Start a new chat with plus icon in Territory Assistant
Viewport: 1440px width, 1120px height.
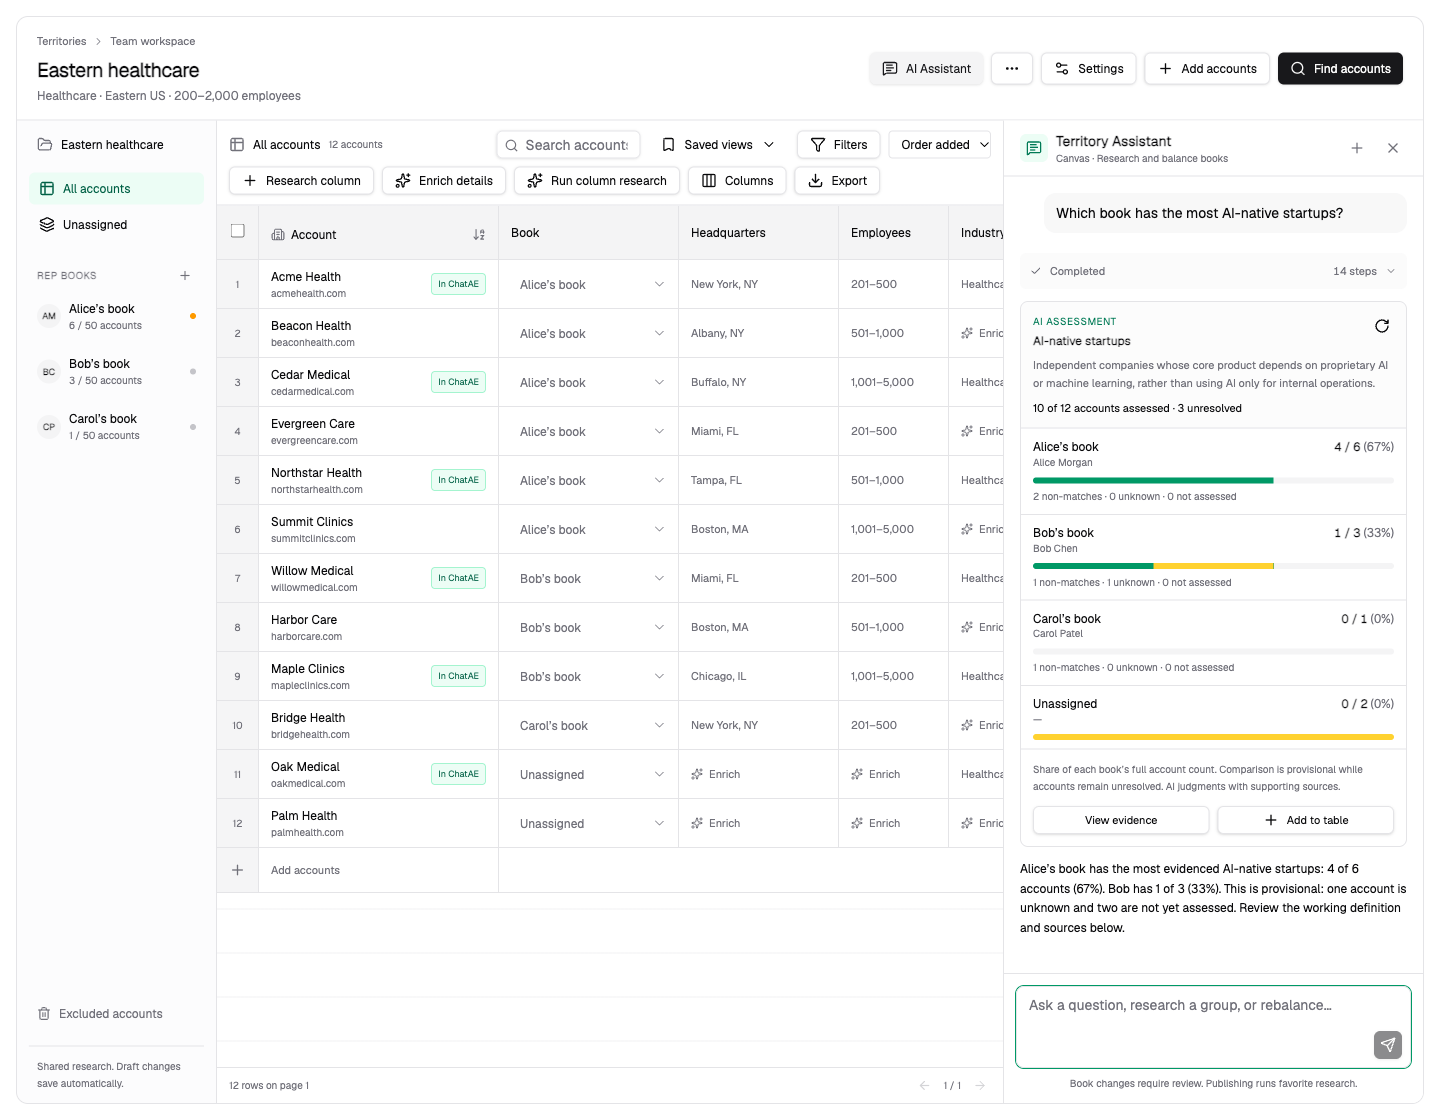point(1357,148)
